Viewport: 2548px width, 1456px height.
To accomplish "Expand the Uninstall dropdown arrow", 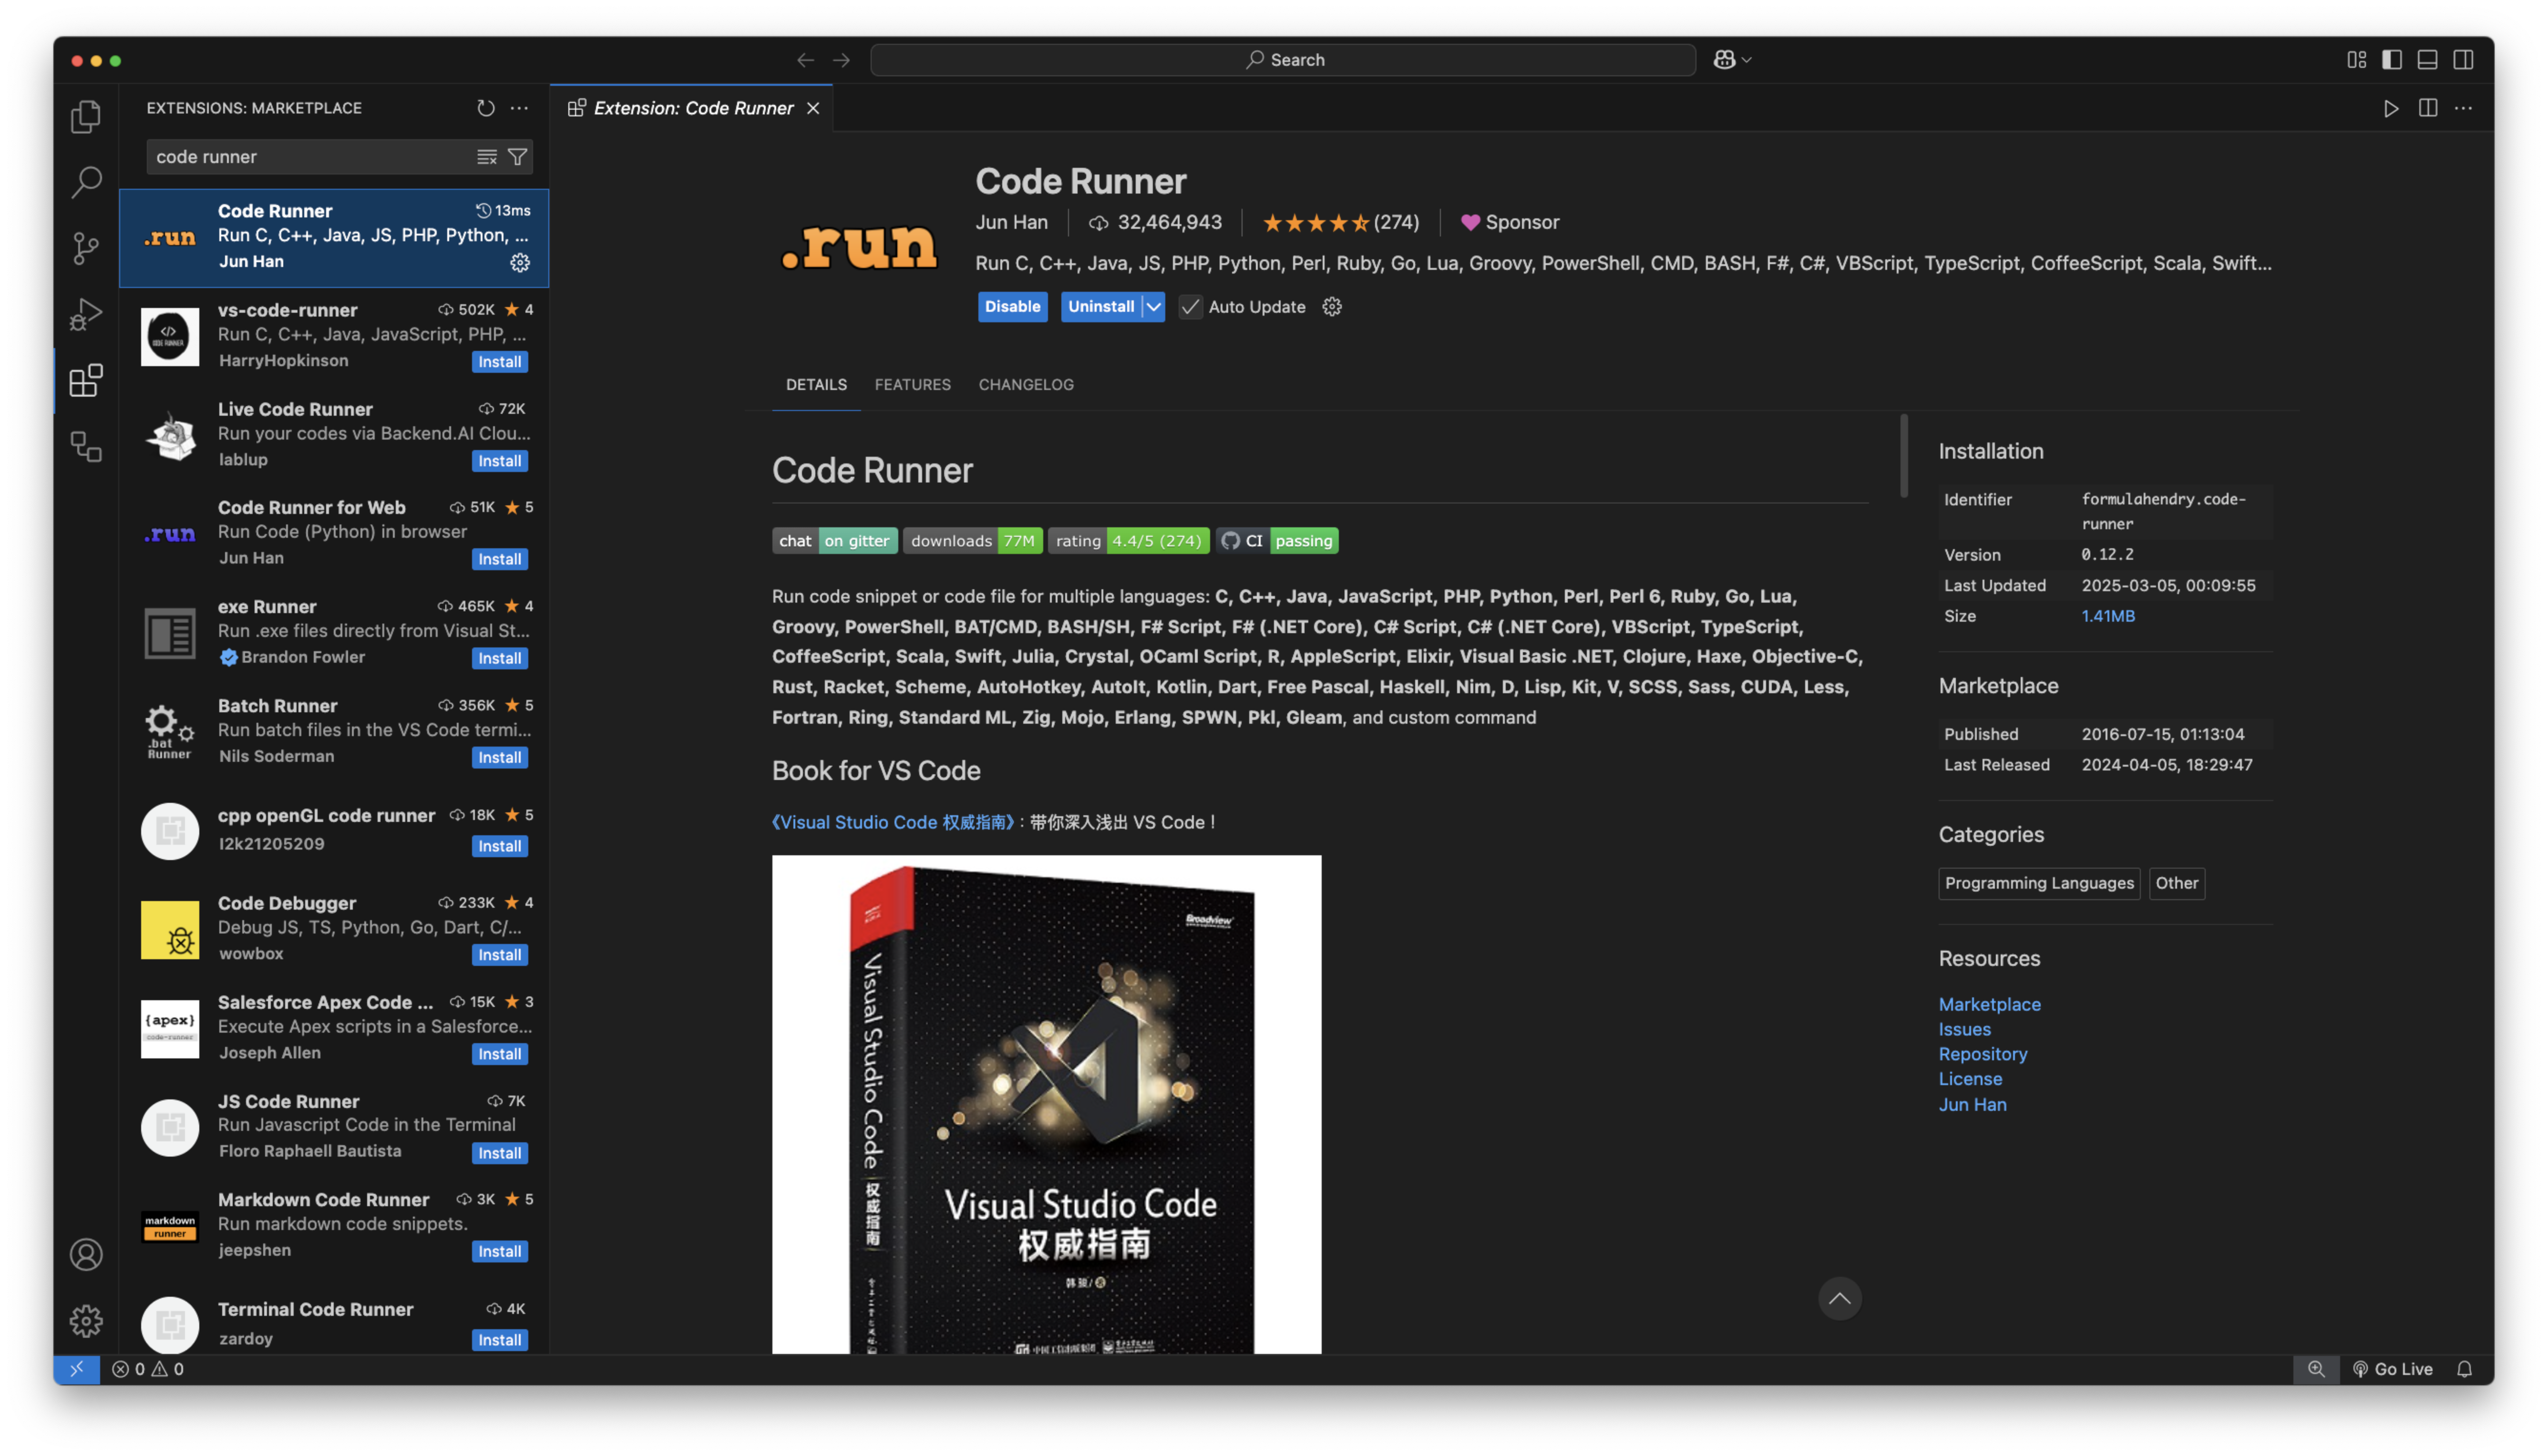I will pyautogui.click(x=1154, y=307).
